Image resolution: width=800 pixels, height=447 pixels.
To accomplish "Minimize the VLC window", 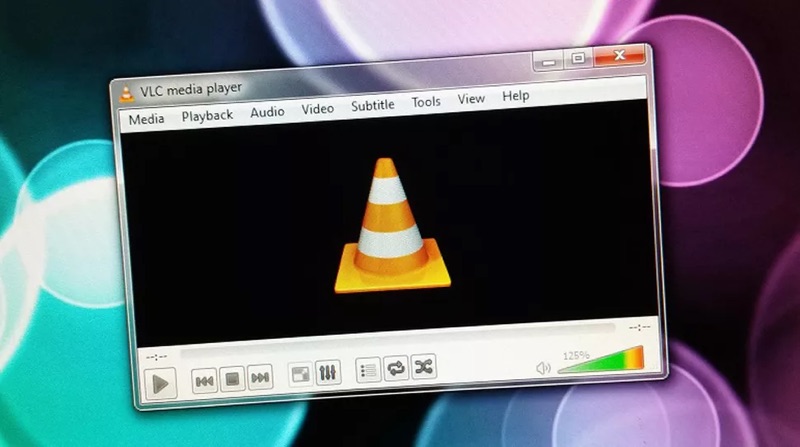I will pos(548,62).
